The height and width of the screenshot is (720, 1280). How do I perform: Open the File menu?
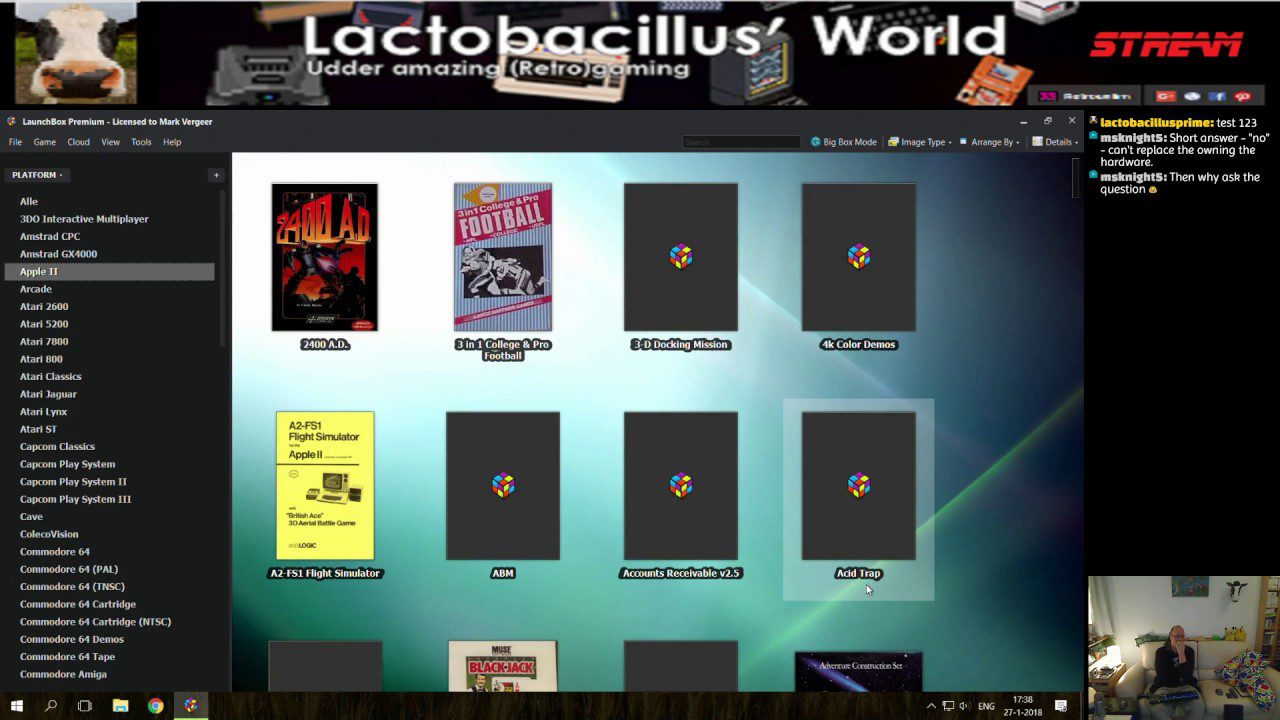click(x=15, y=142)
